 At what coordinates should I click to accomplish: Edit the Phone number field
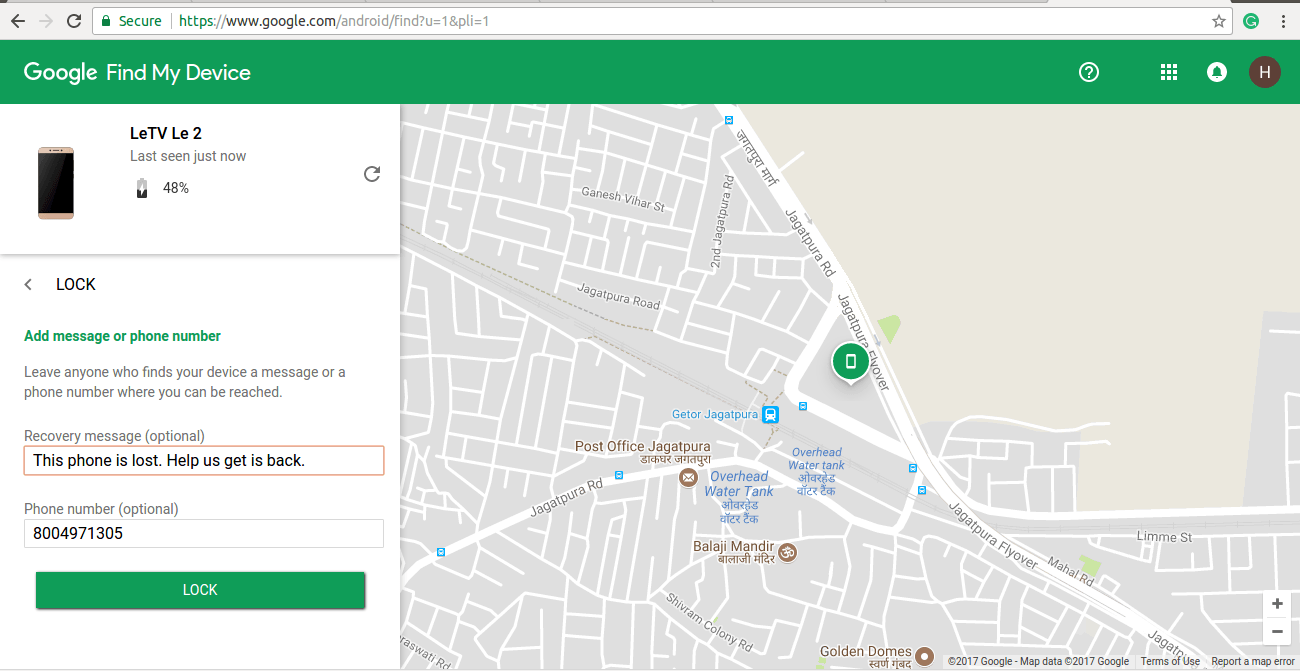point(204,533)
